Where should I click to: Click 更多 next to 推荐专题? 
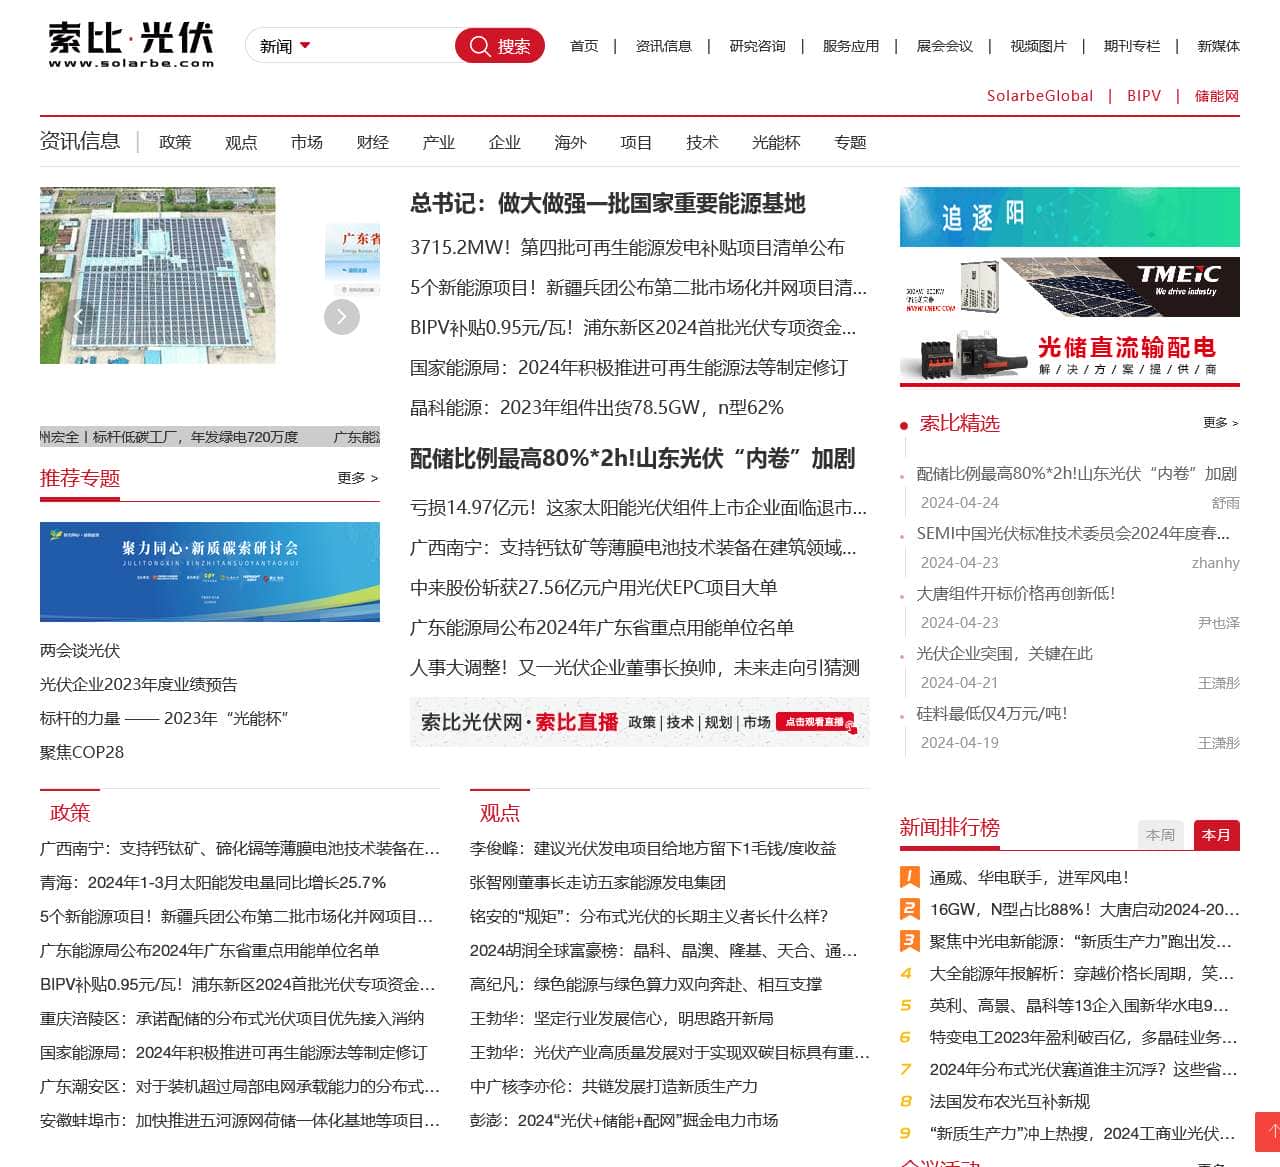pyautogui.click(x=358, y=478)
